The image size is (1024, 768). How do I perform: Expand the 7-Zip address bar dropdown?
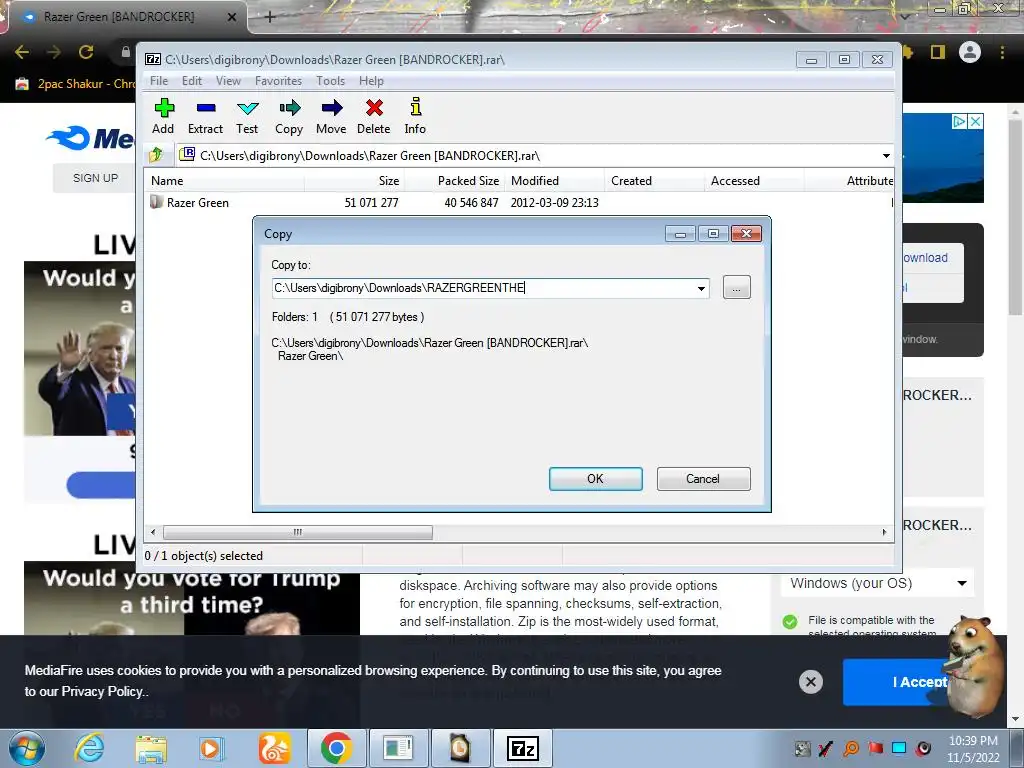886,156
